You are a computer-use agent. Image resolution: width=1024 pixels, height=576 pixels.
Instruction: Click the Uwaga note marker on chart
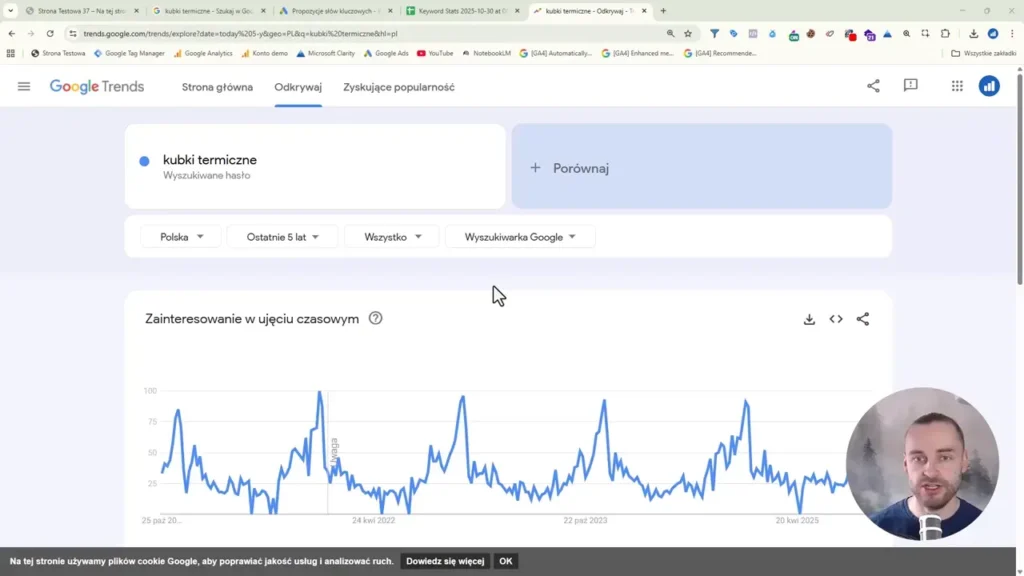334,451
